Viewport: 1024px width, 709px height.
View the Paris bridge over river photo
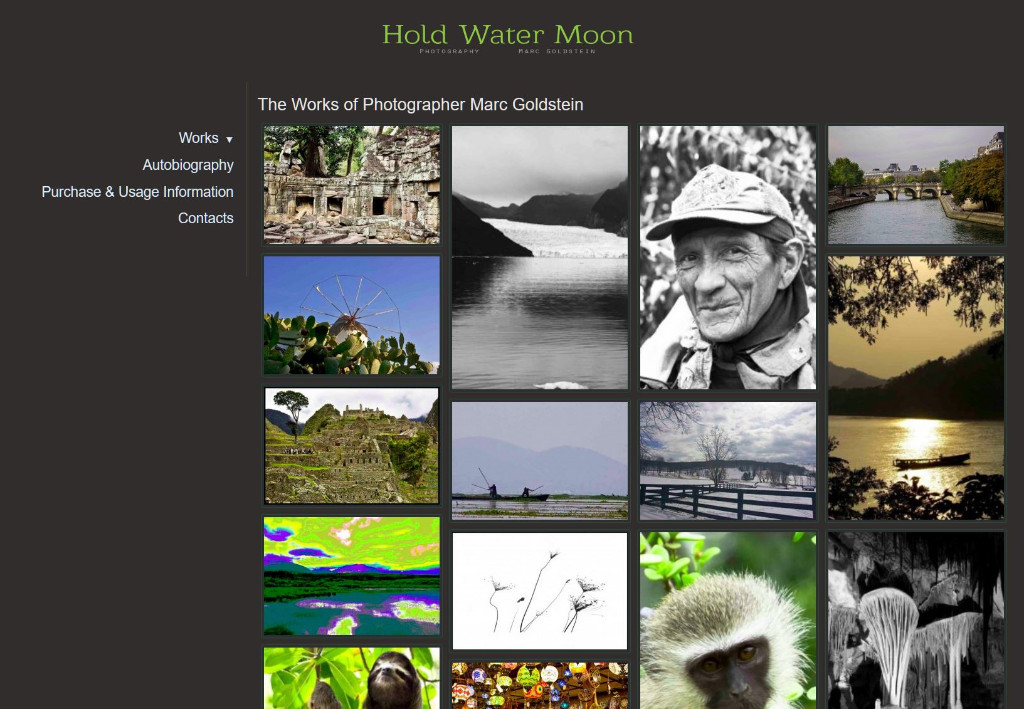coord(916,185)
